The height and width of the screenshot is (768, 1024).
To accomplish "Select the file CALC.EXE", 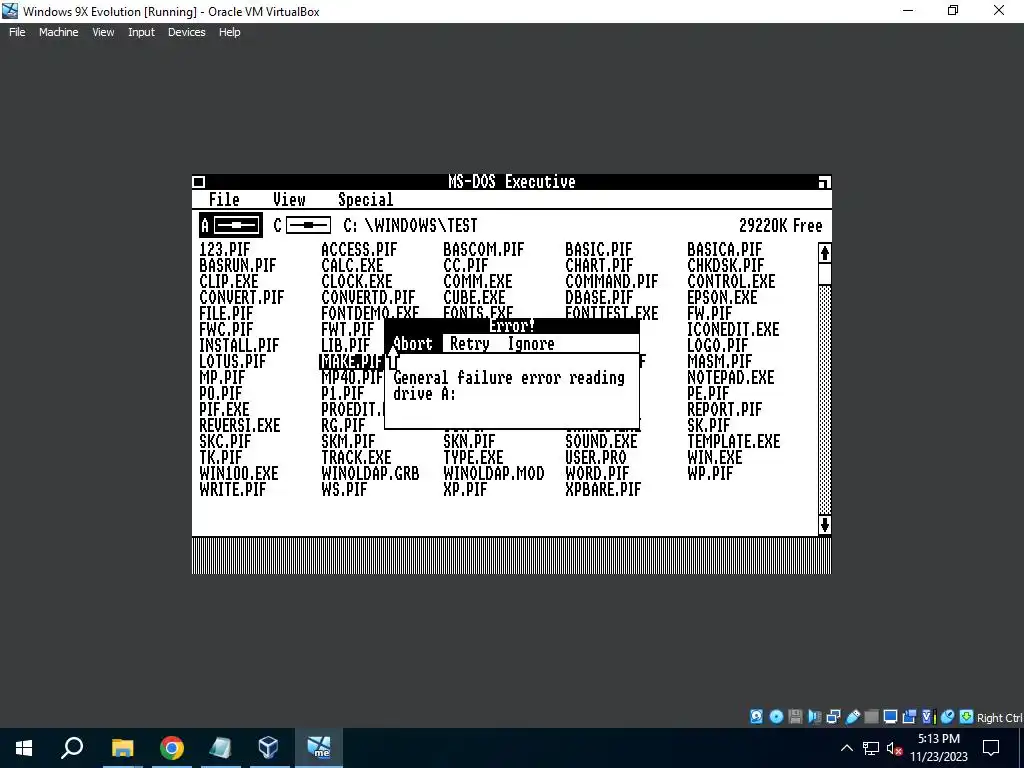I will [352, 266].
